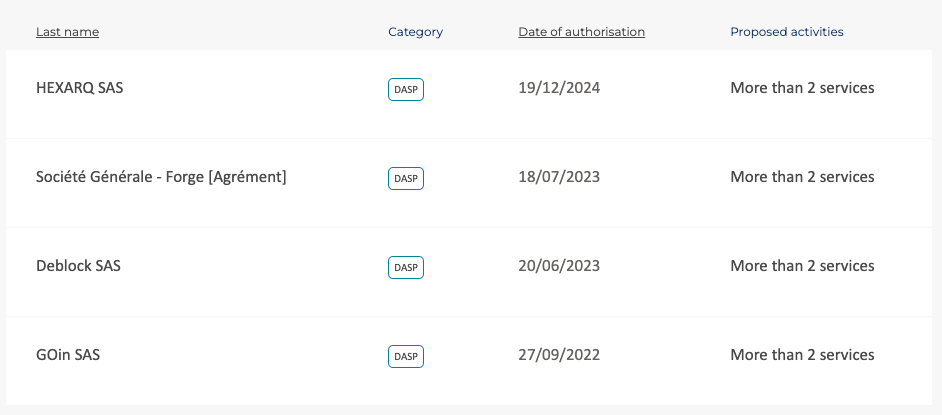This screenshot has width=942, height=415.
Task: Sort table by Last name column
Action: [x=67, y=32]
